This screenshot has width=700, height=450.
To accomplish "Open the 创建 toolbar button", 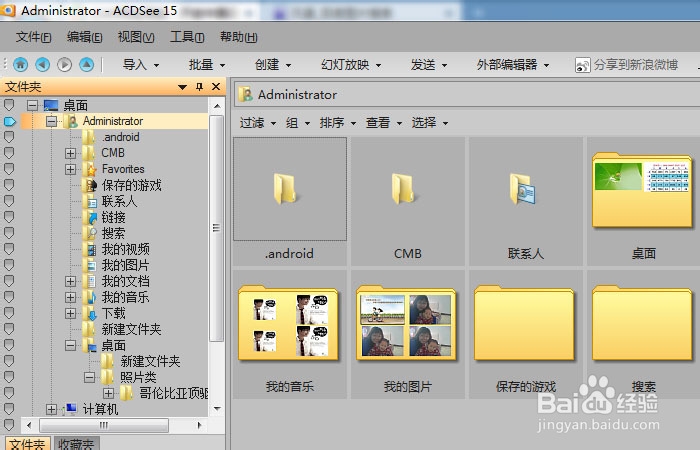I will click(x=273, y=65).
